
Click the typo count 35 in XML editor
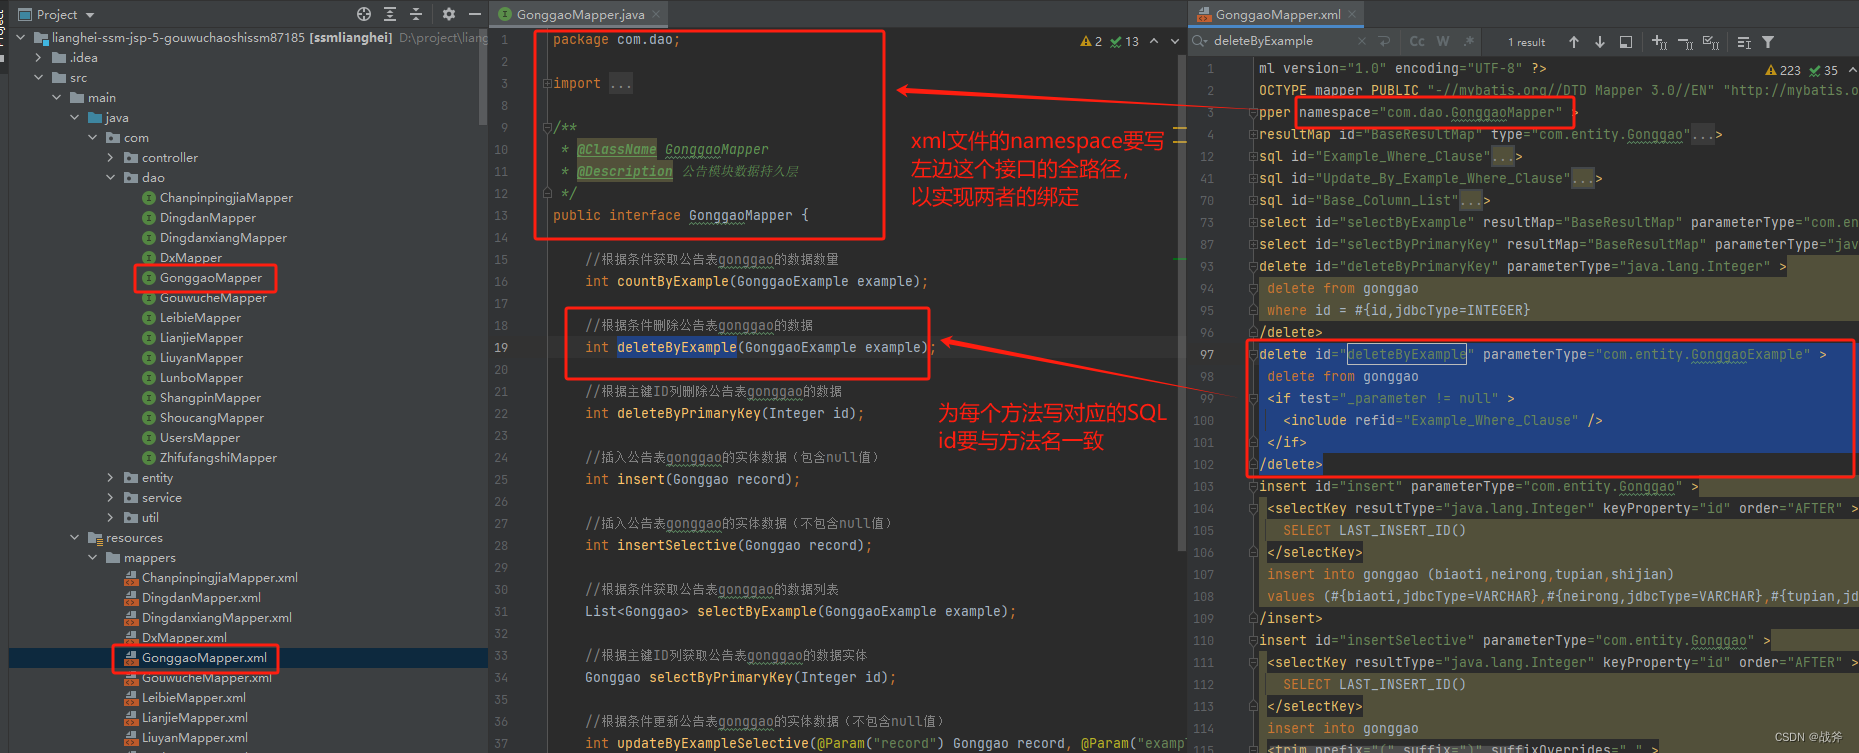coord(1824,70)
